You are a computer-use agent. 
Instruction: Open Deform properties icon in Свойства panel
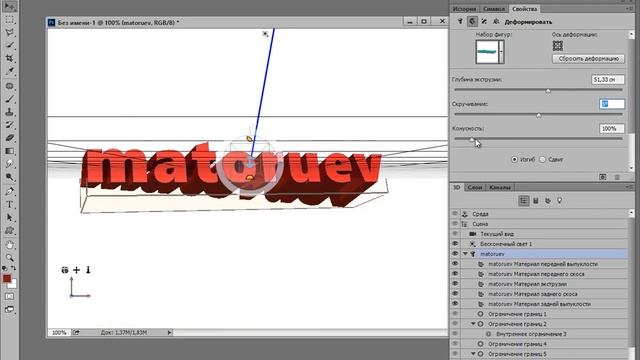coord(472,22)
